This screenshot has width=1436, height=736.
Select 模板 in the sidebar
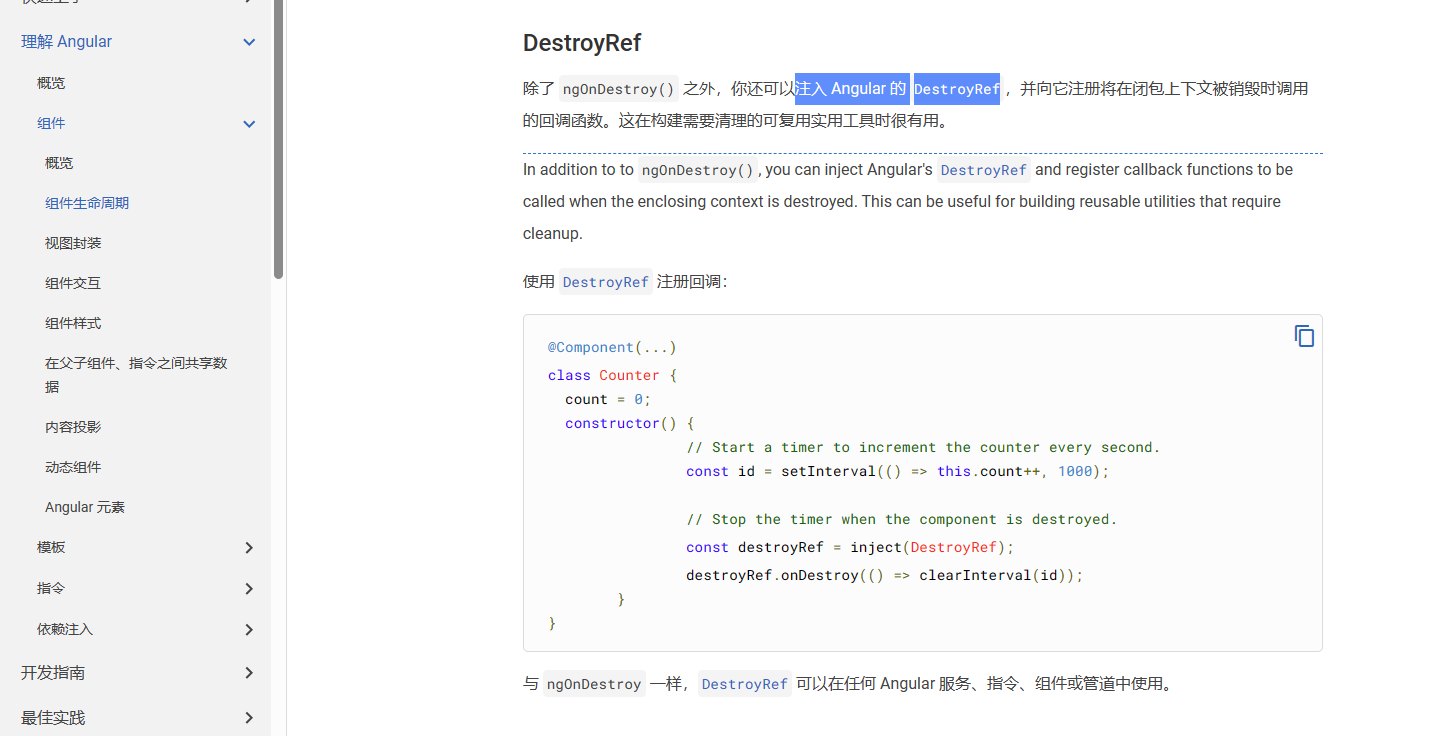click(x=51, y=547)
